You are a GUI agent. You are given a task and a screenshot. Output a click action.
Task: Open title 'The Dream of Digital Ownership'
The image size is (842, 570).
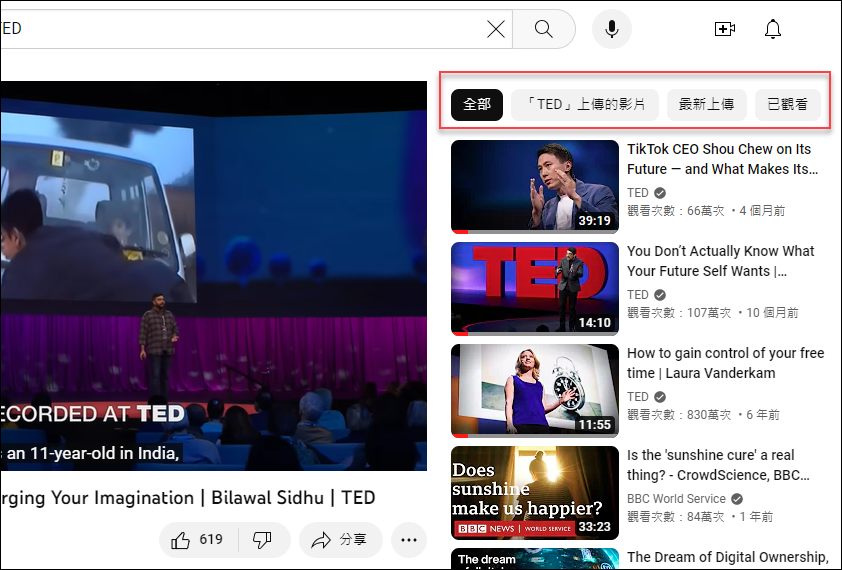point(728,557)
